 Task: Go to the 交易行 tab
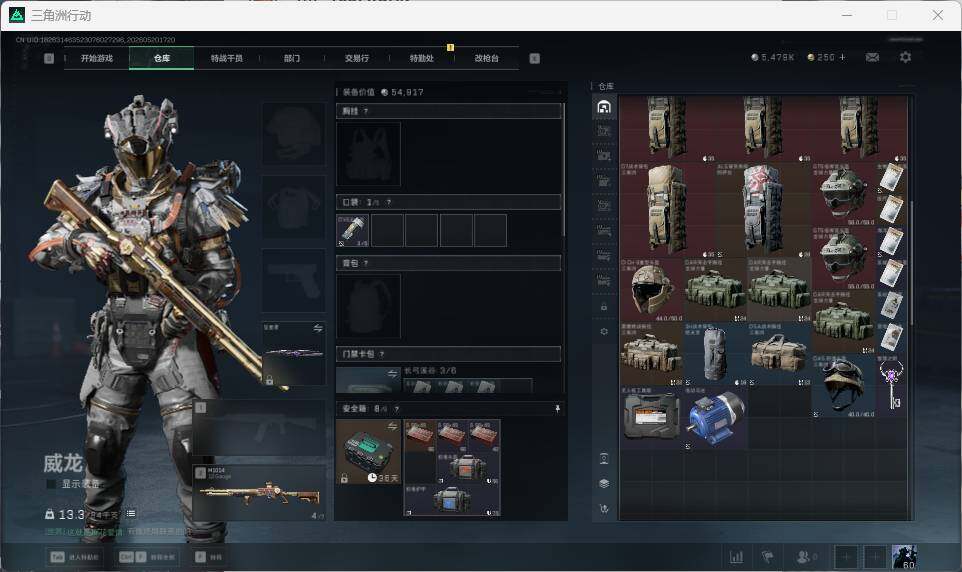click(356, 58)
